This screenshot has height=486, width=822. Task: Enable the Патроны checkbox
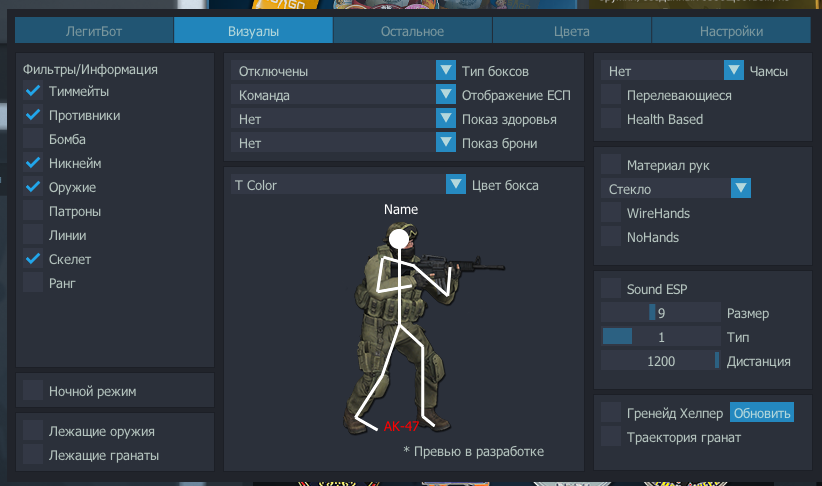[33, 211]
